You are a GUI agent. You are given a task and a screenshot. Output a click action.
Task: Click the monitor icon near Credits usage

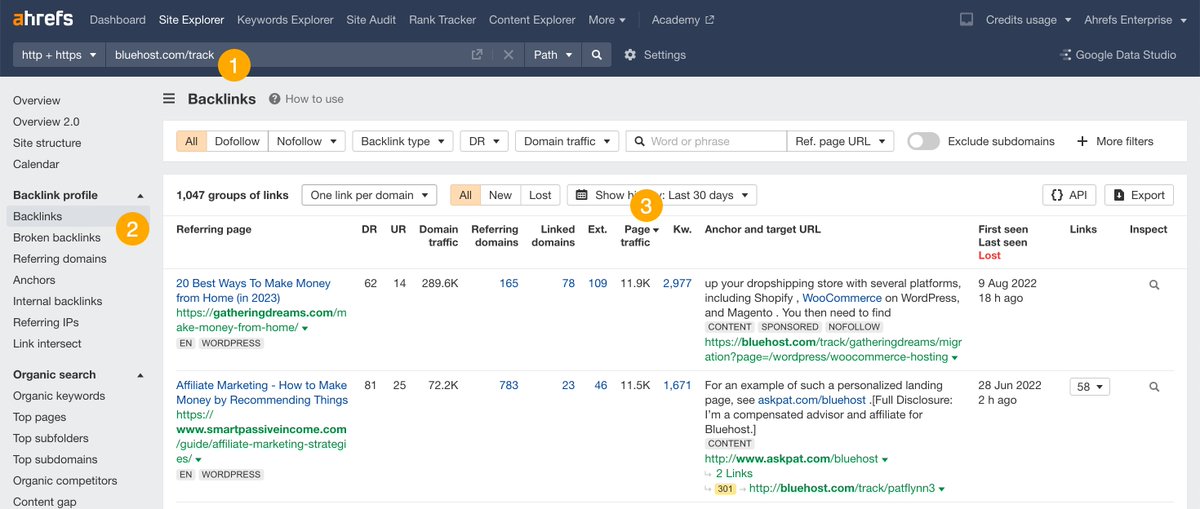(x=966, y=20)
